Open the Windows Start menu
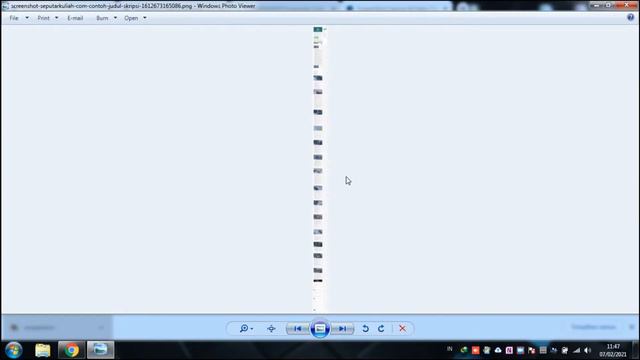Image resolution: width=640 pixels, height=360 pixels. (13, 350)
